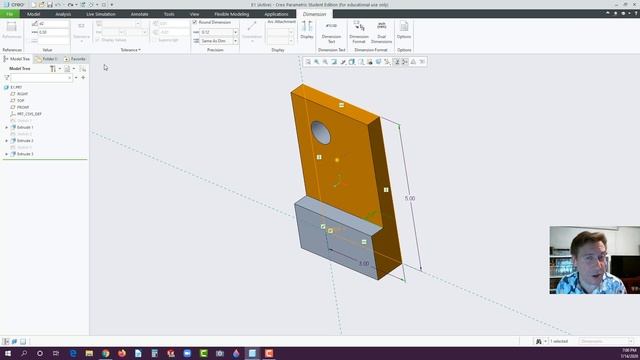This screenshot has width=640, height=360.
Task: Click the Undo icon in quick access toolbar
Action: [x=58, y=4]
